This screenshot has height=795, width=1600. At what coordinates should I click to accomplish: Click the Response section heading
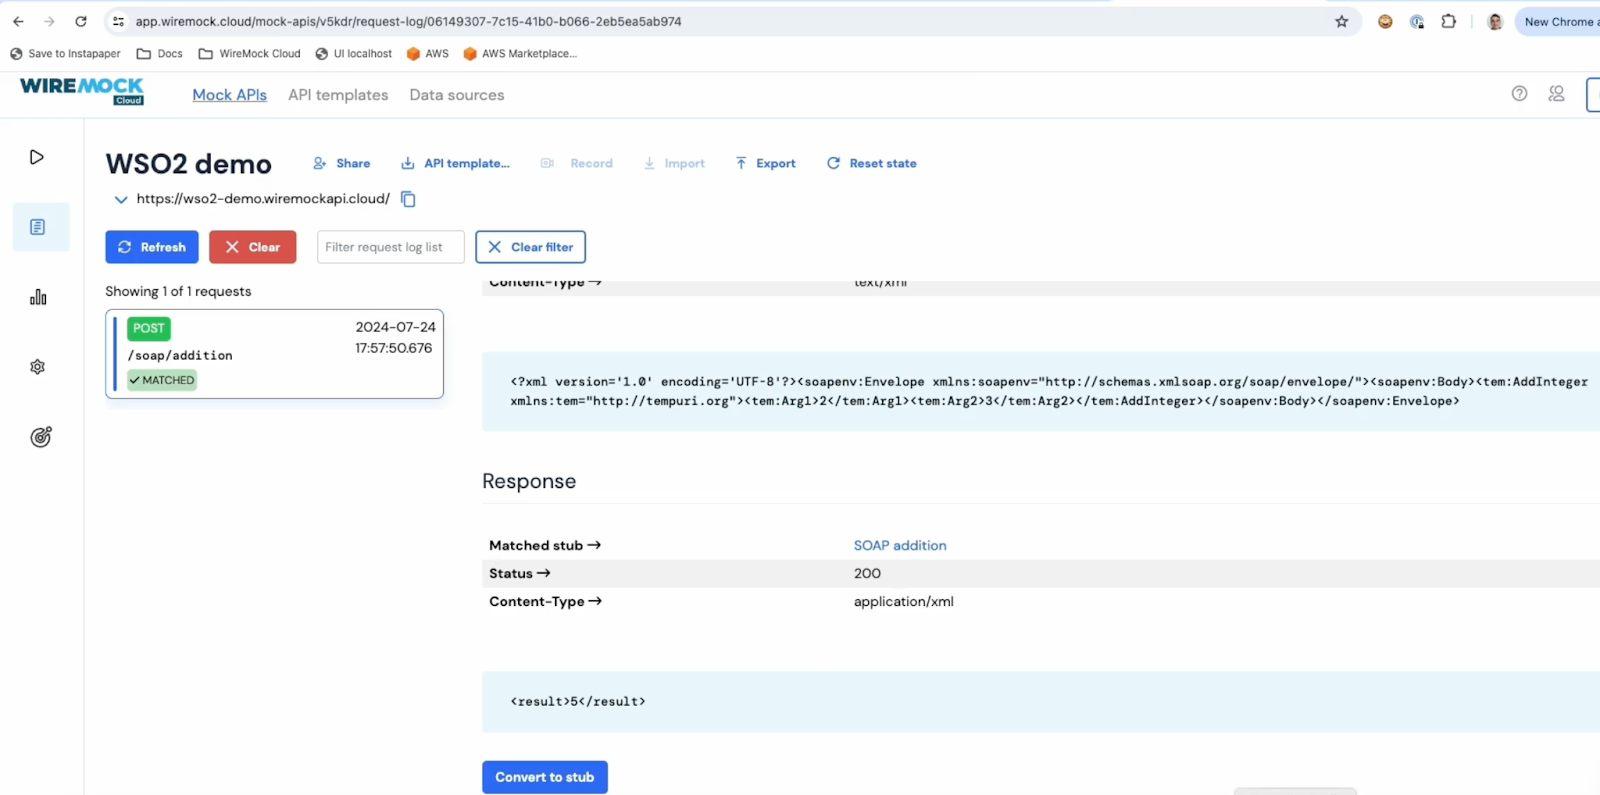click(529, 481)
